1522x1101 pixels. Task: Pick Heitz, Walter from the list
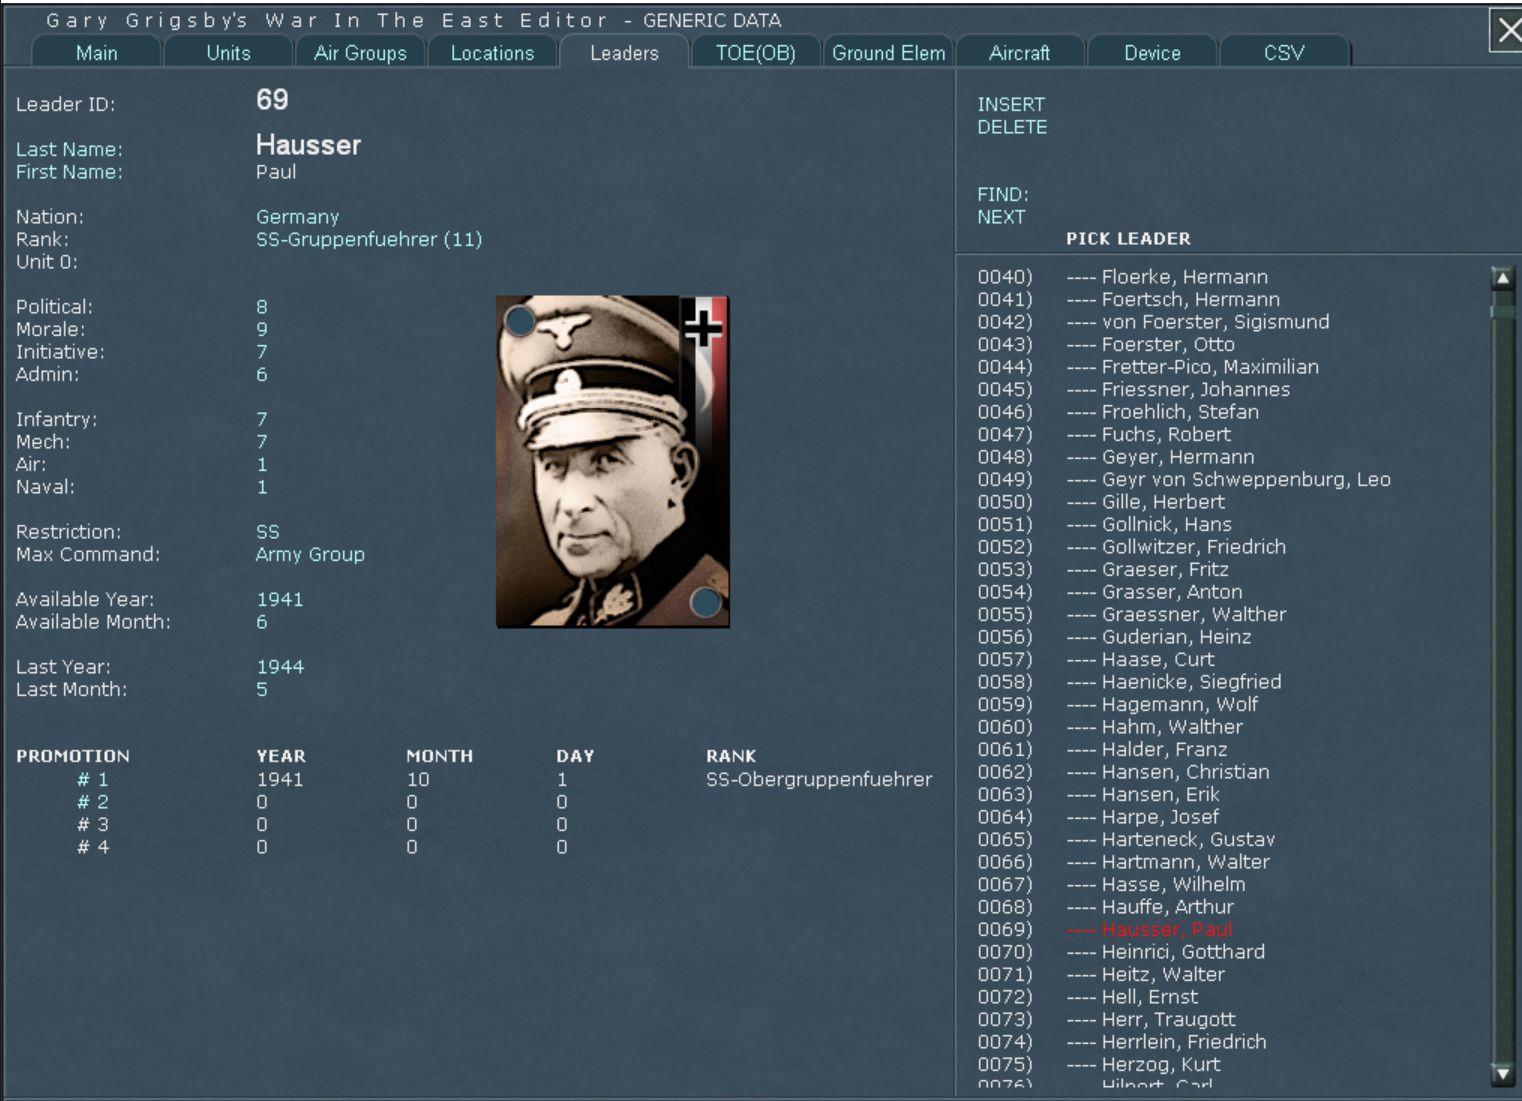point(1145,974)
